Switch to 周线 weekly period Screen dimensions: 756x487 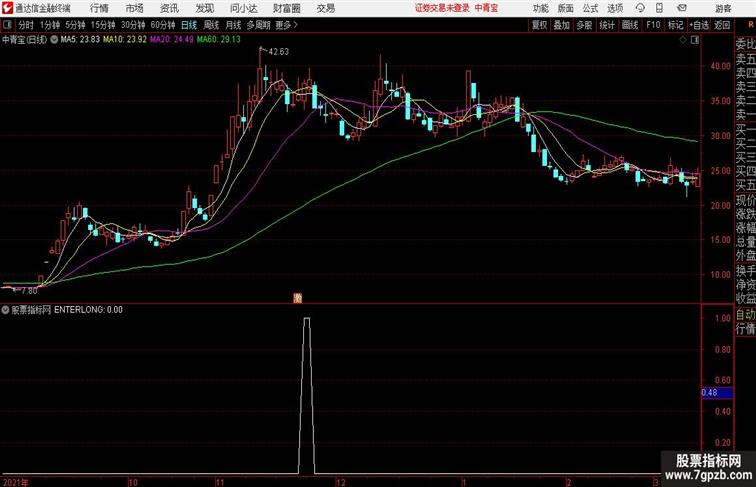(x=211, y=25)
